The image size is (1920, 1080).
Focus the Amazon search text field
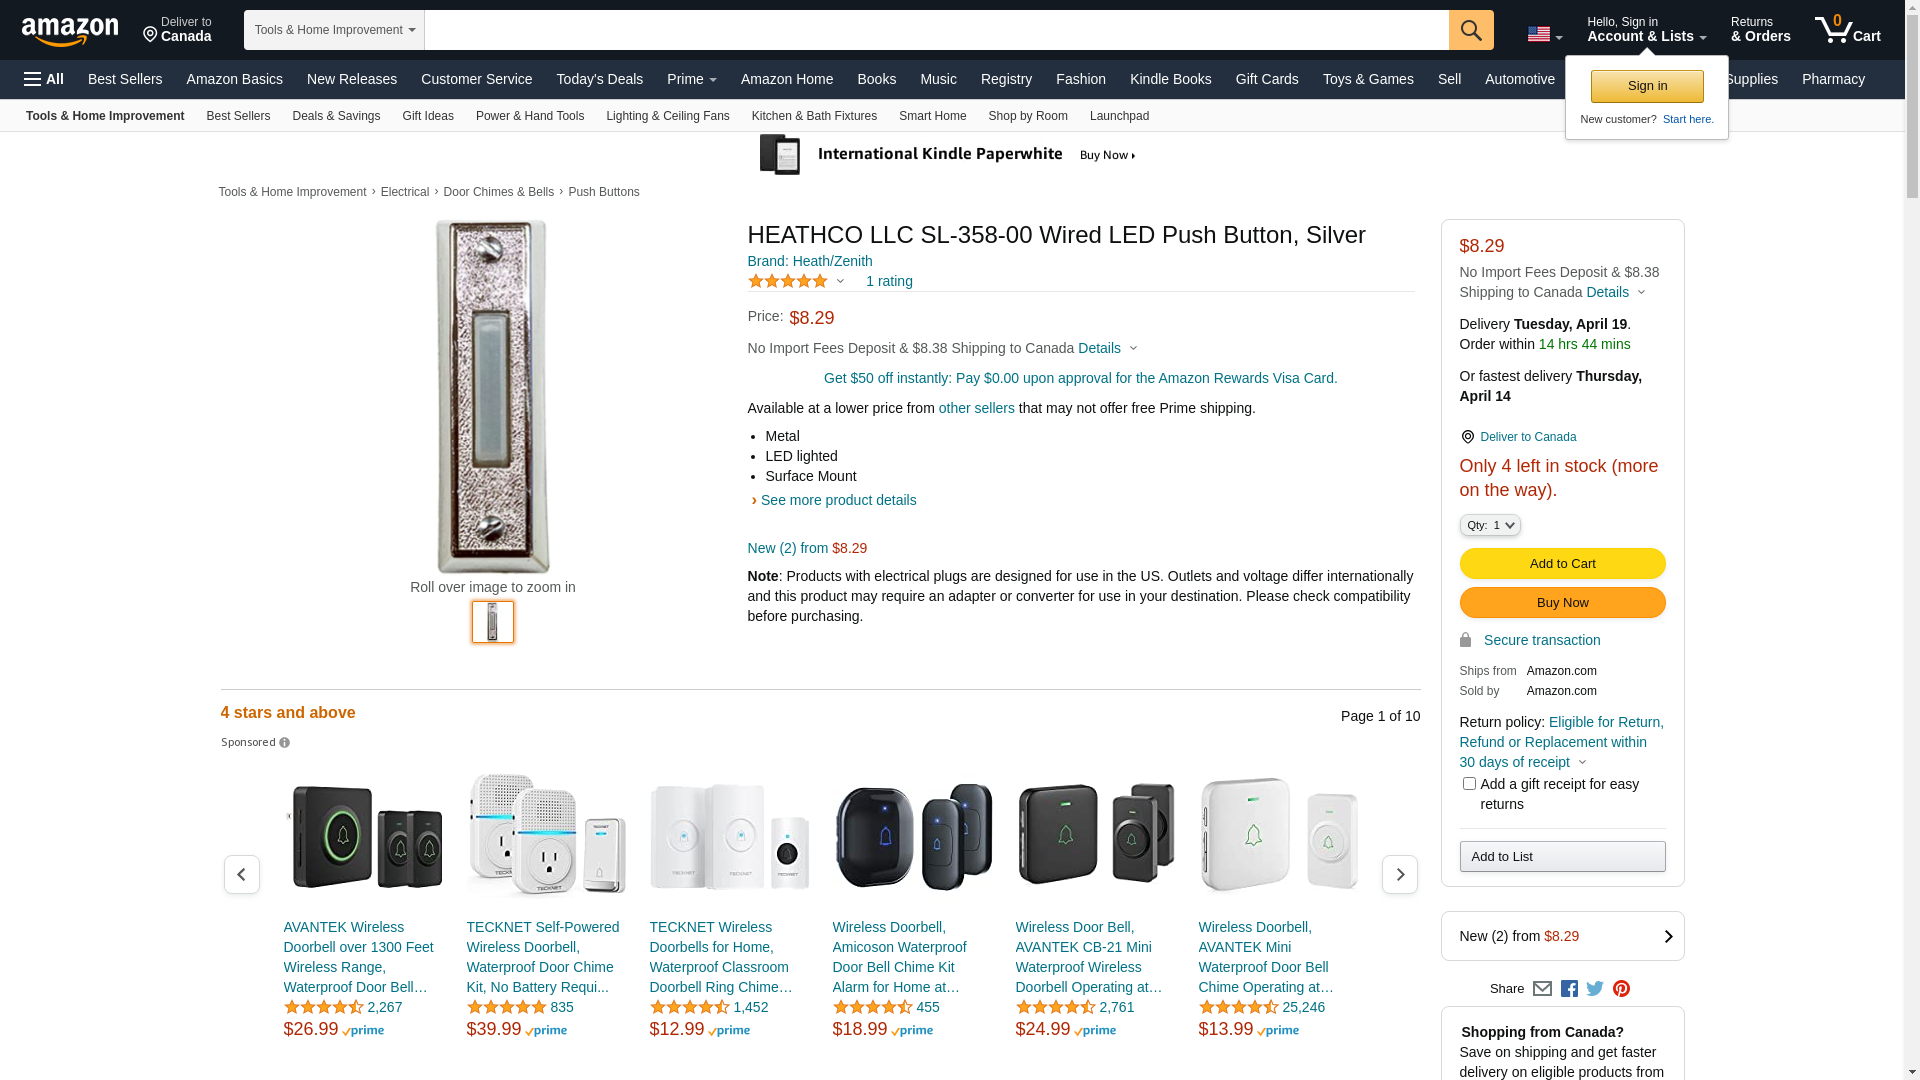click(936, 30)
